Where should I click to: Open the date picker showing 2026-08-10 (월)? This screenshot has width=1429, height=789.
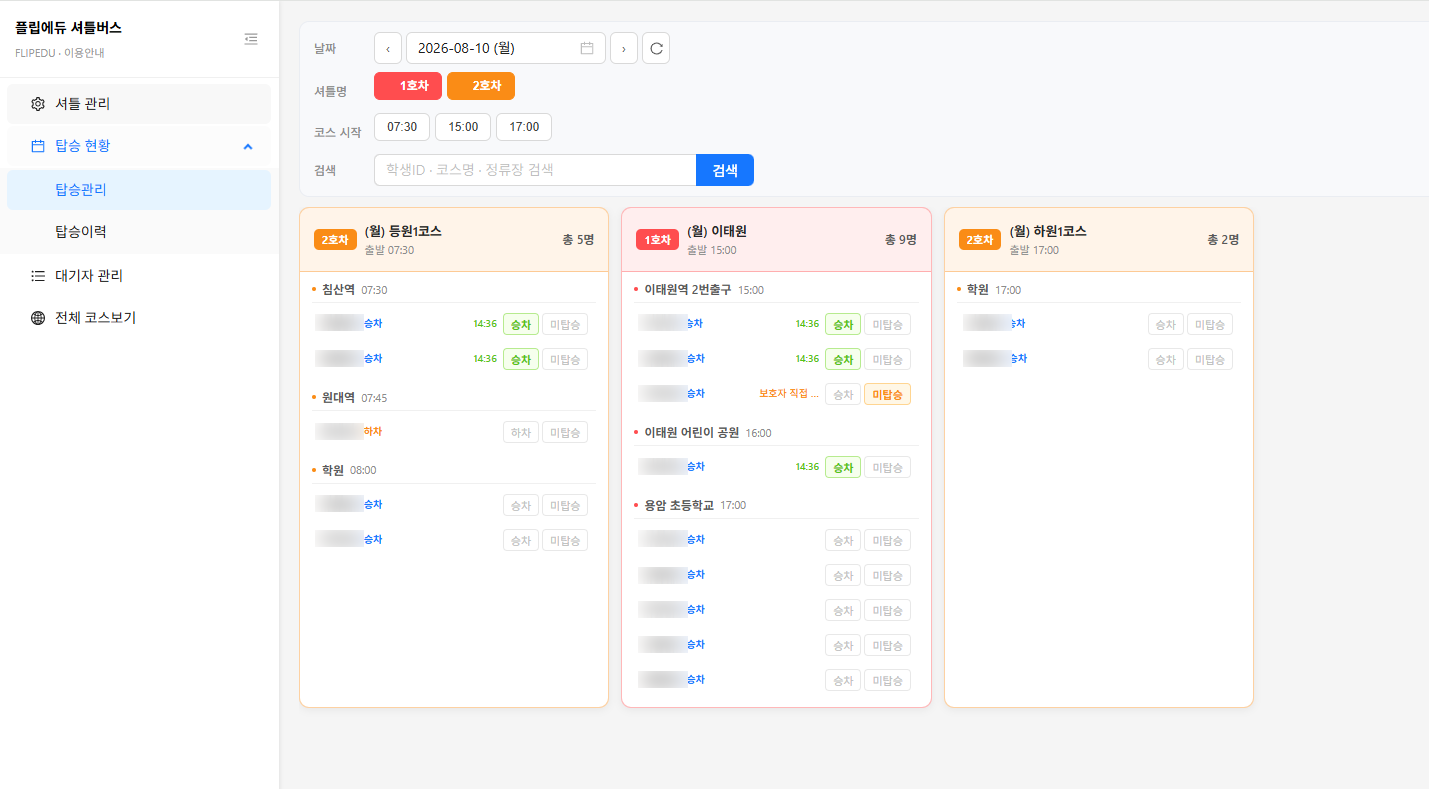coord(506,48)
